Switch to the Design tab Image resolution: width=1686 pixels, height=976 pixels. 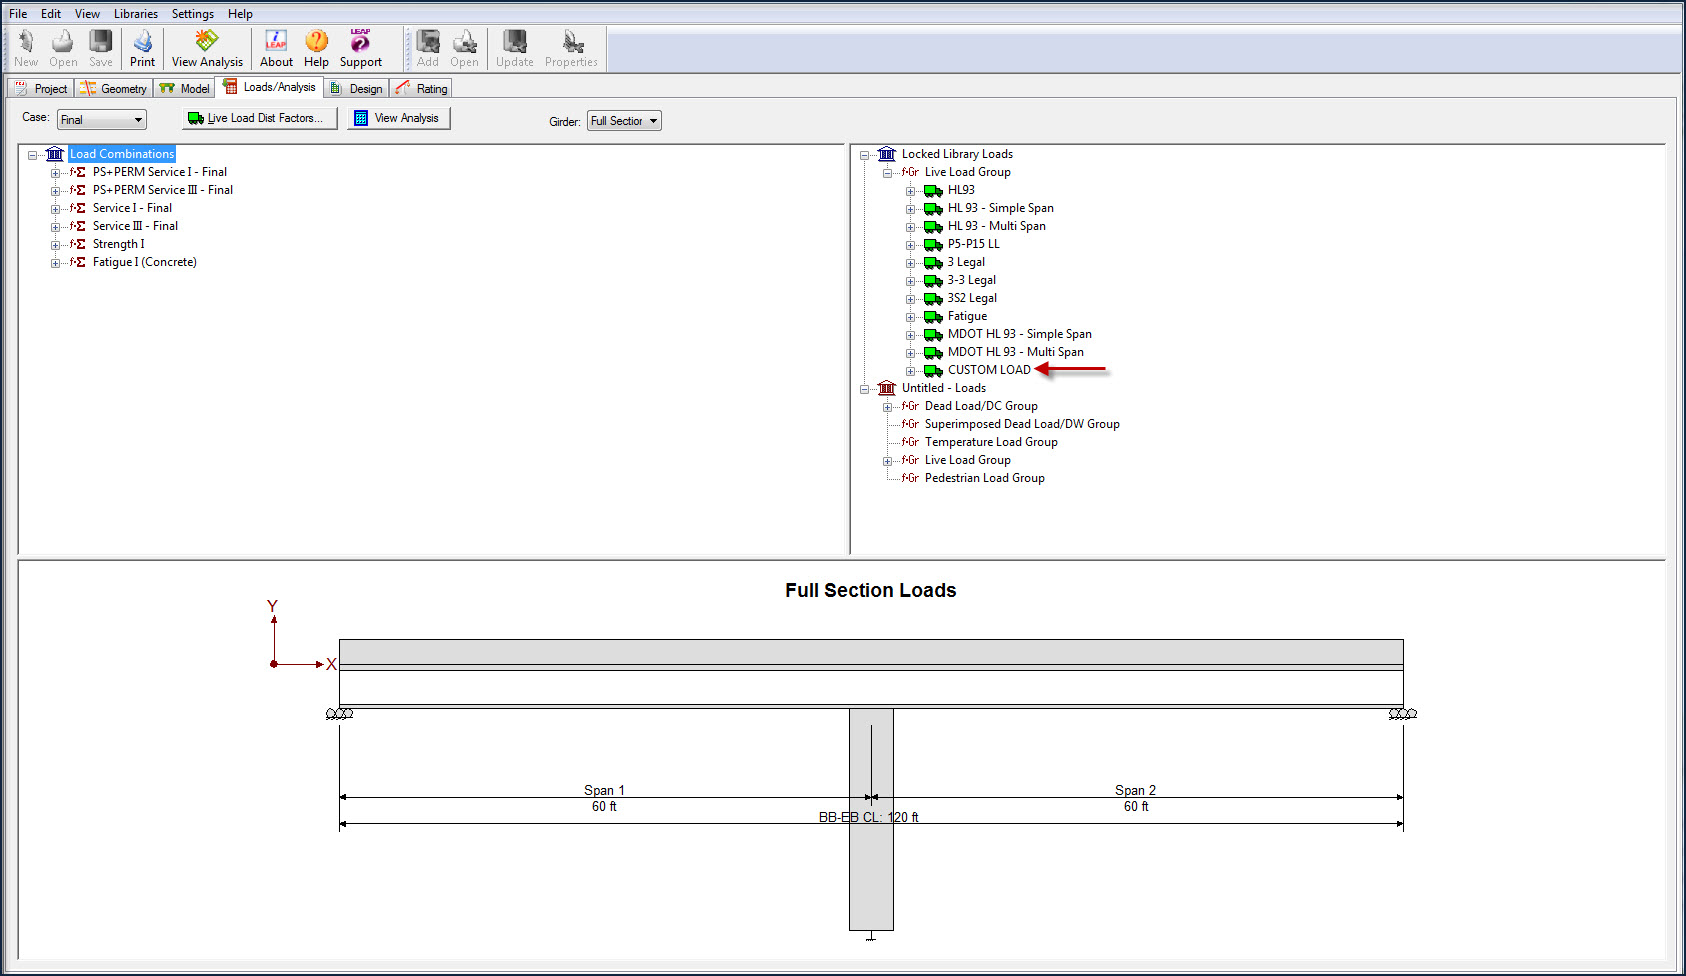[x=356, y=89]
